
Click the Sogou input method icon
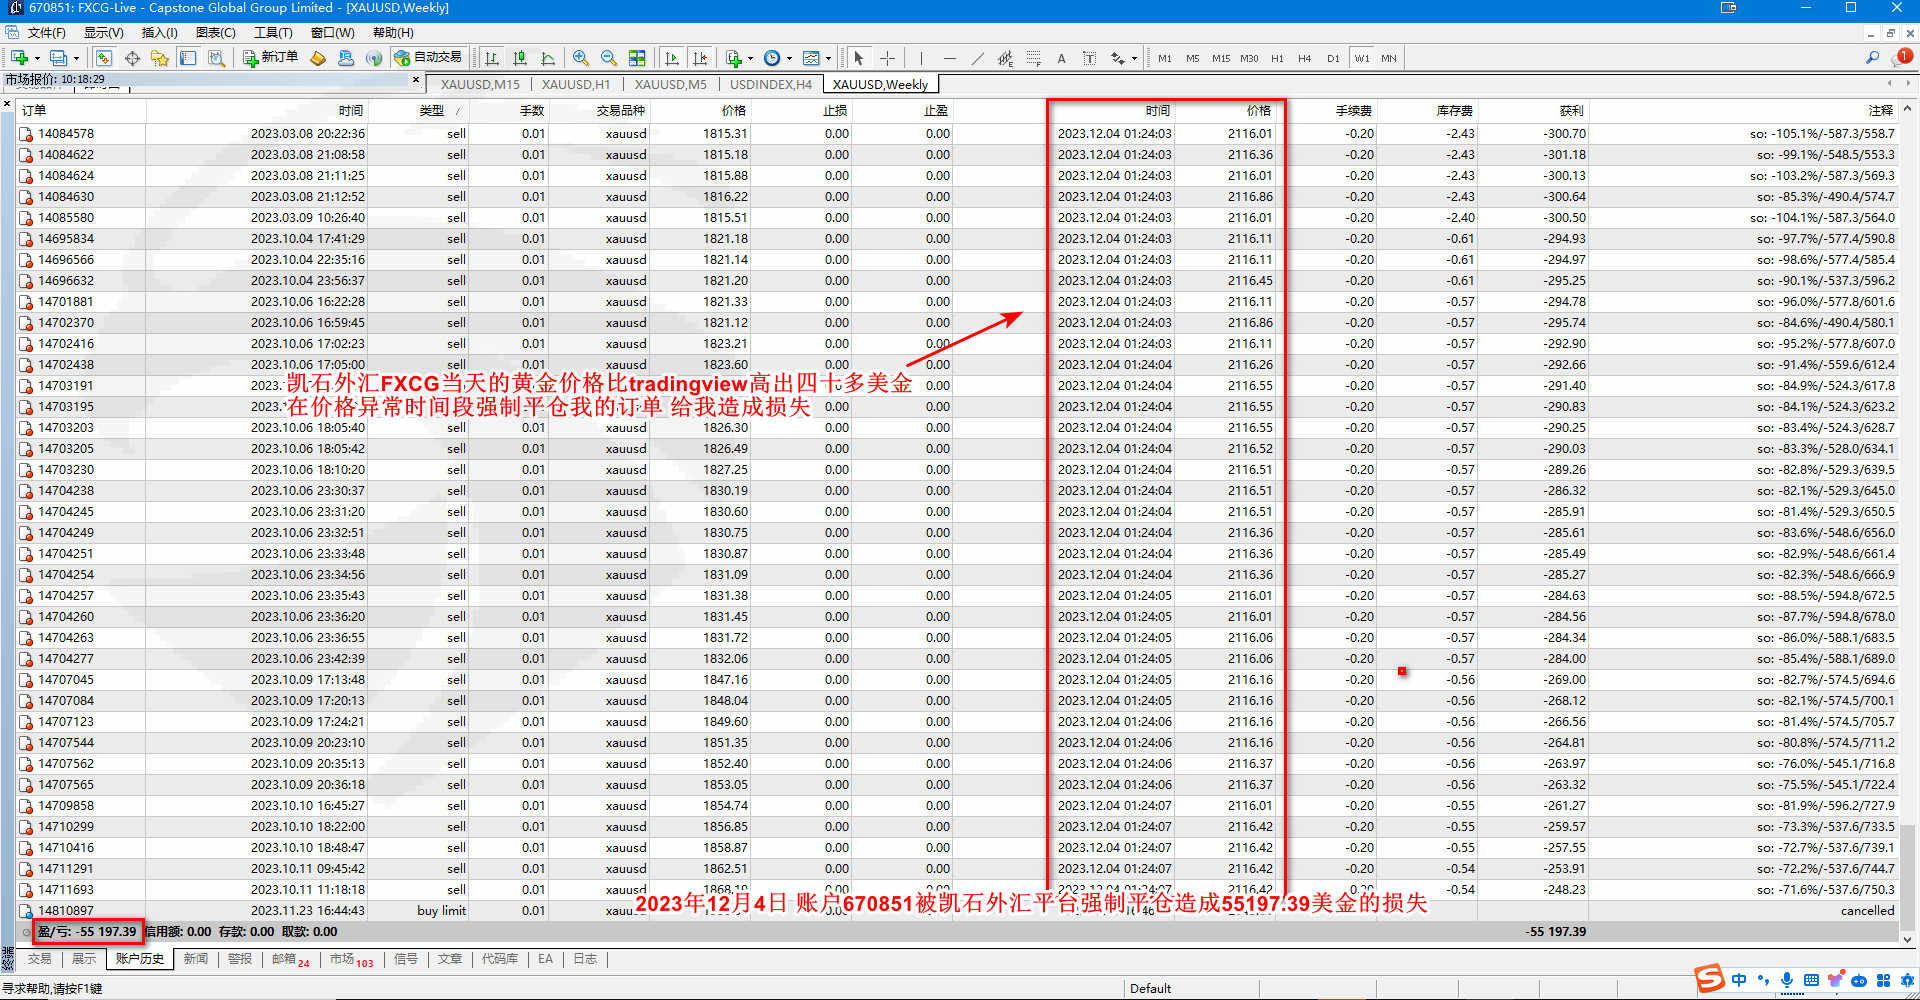(1709, 979)
